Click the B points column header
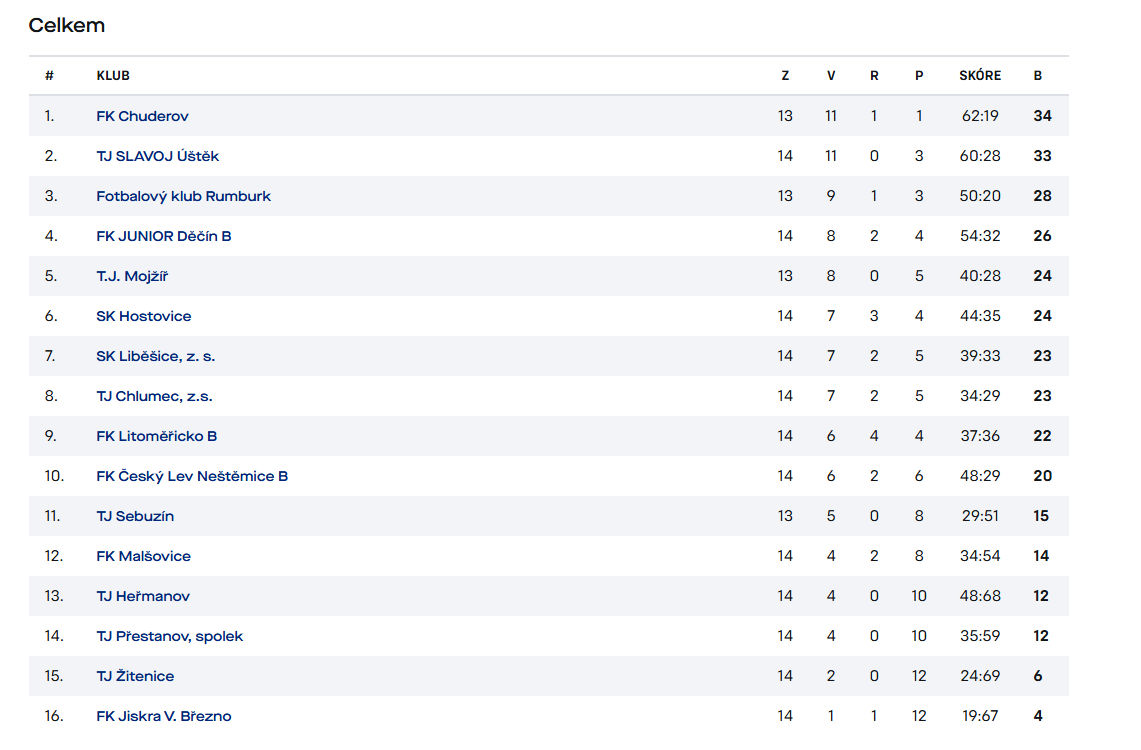This screenshot has width=1141, height=750. pyautogui.click(x=1038, y=76)
